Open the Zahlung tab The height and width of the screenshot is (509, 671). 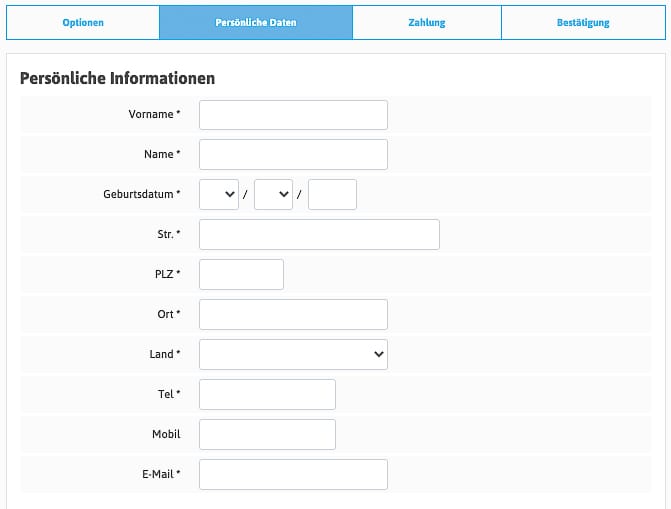point(427,22)
